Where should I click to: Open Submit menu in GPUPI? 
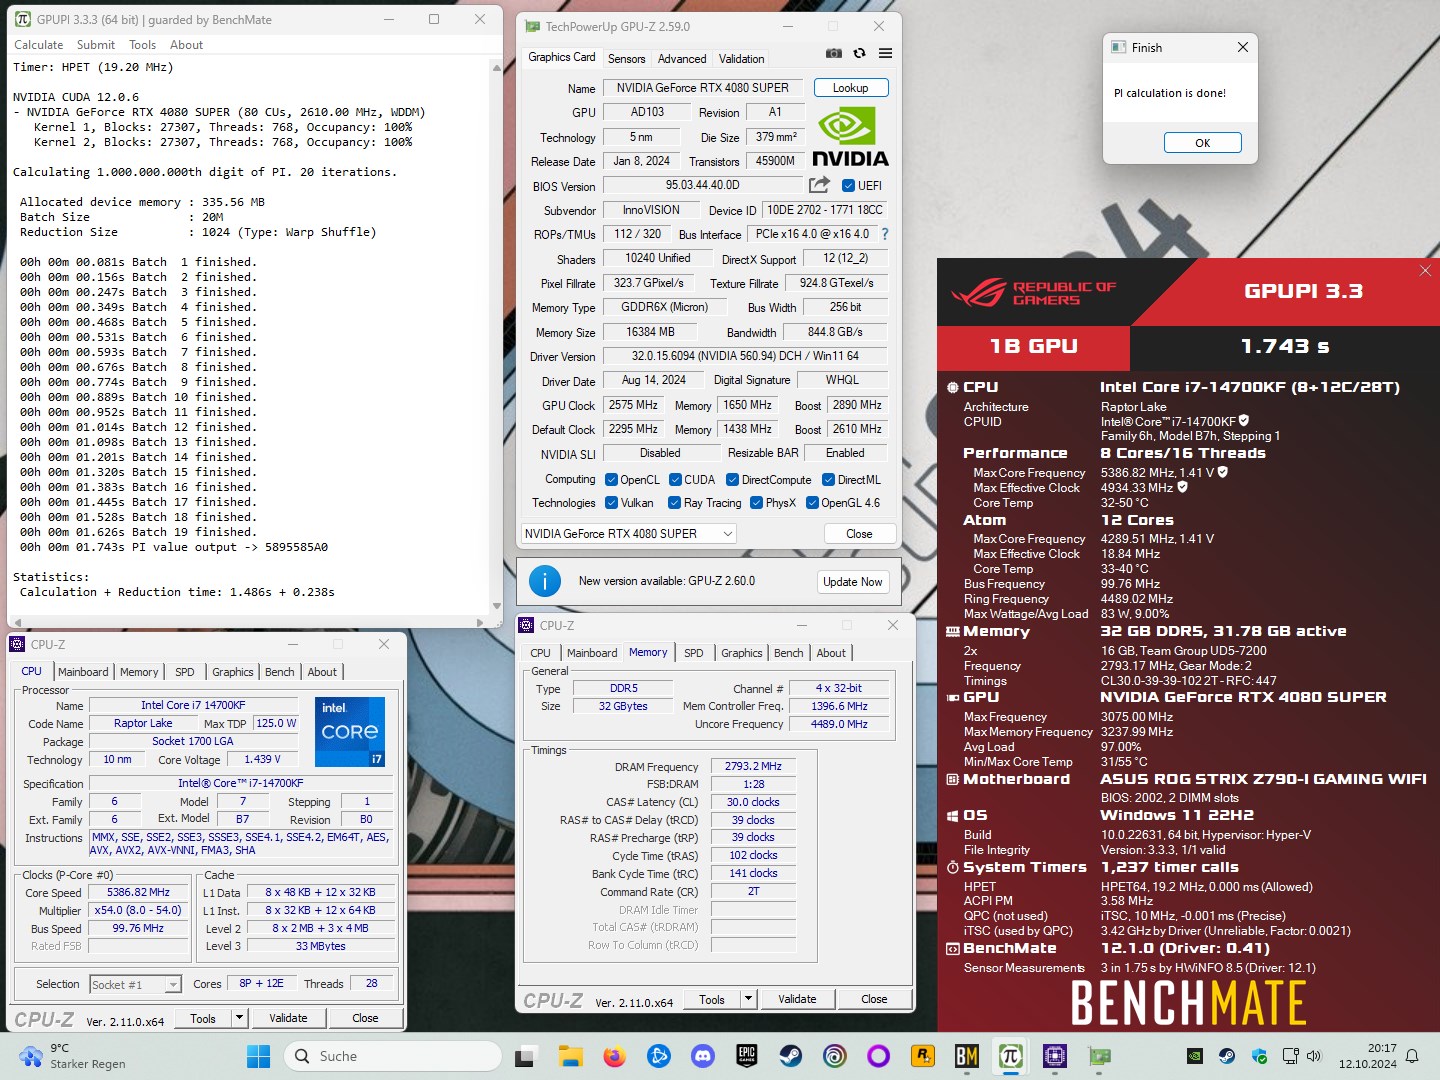[96, 45]
